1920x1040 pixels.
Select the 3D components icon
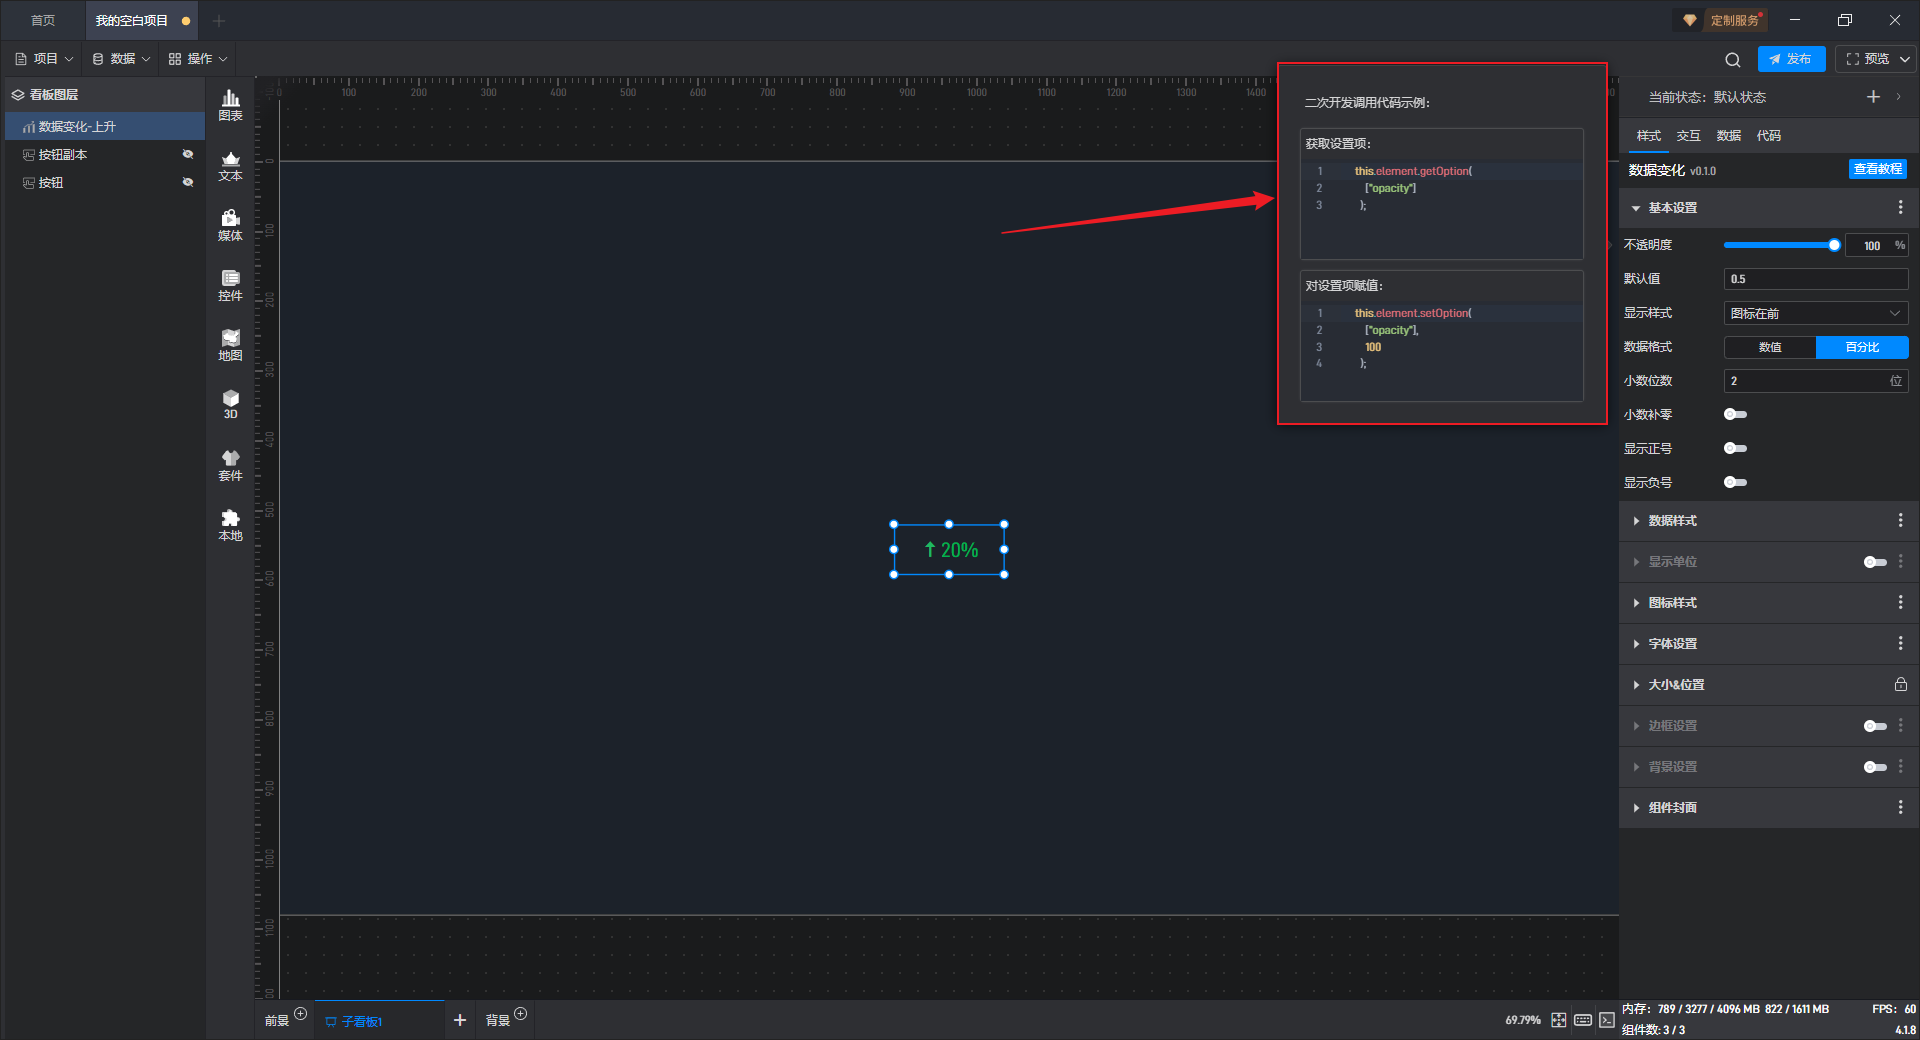[230, 404]
